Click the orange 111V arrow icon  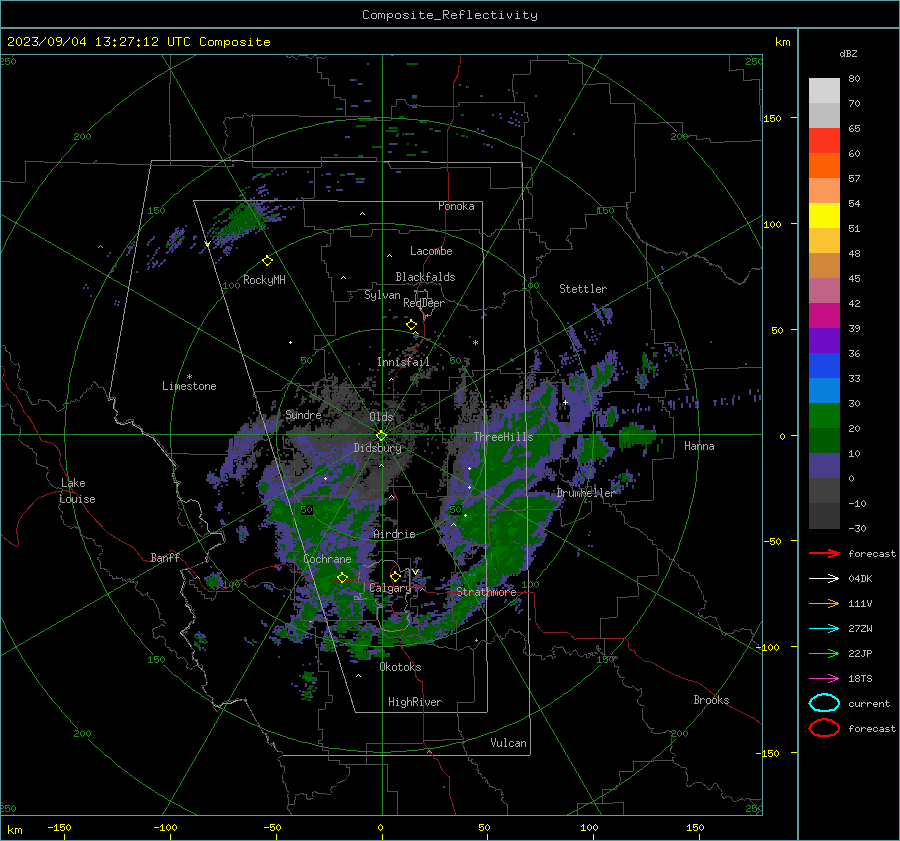824,603
